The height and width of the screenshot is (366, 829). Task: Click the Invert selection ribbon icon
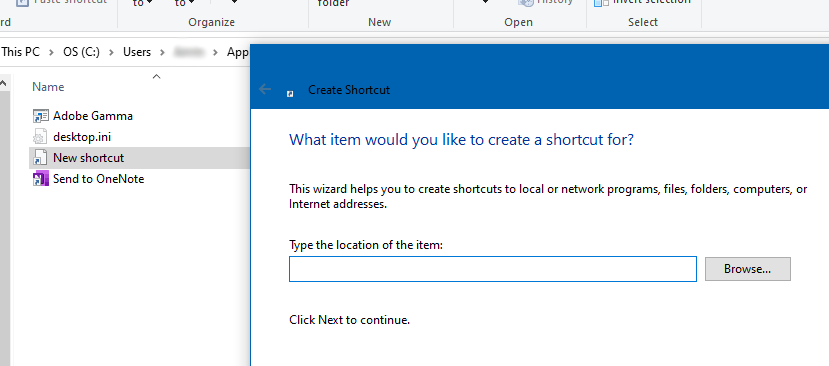coord(602,2)
